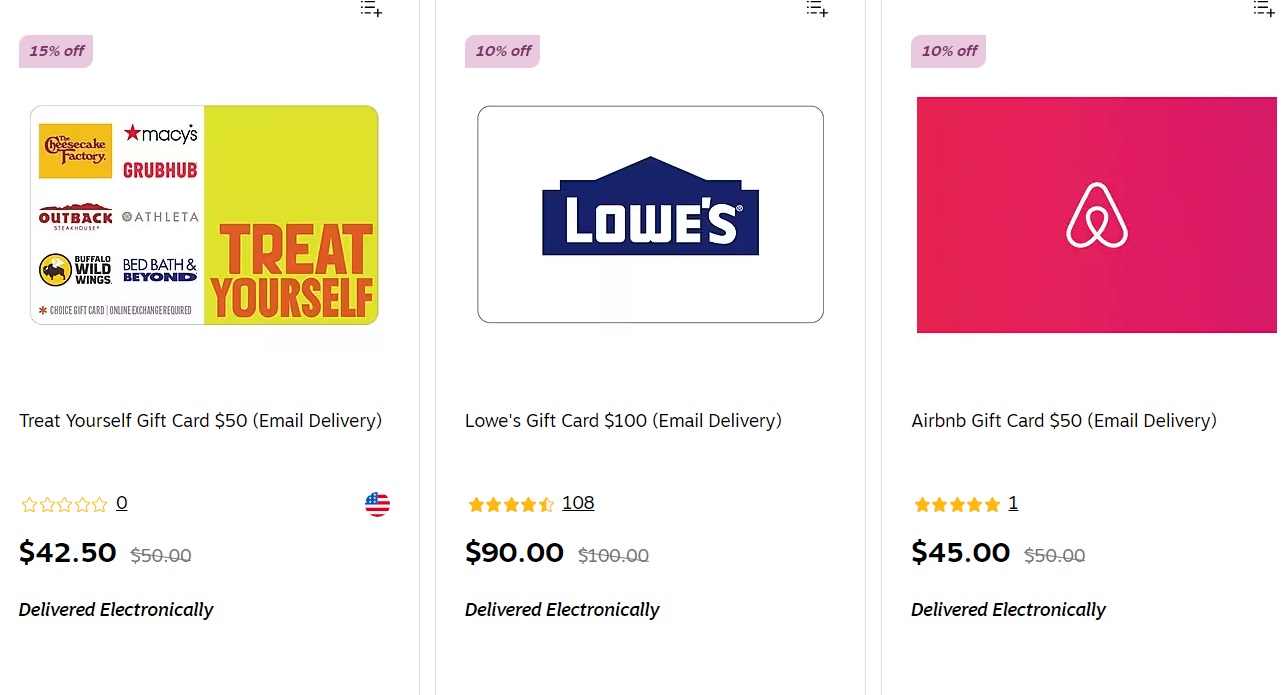Click the 15% off badge
This screenshot has height=695, width=1284.
pos(55,50)
